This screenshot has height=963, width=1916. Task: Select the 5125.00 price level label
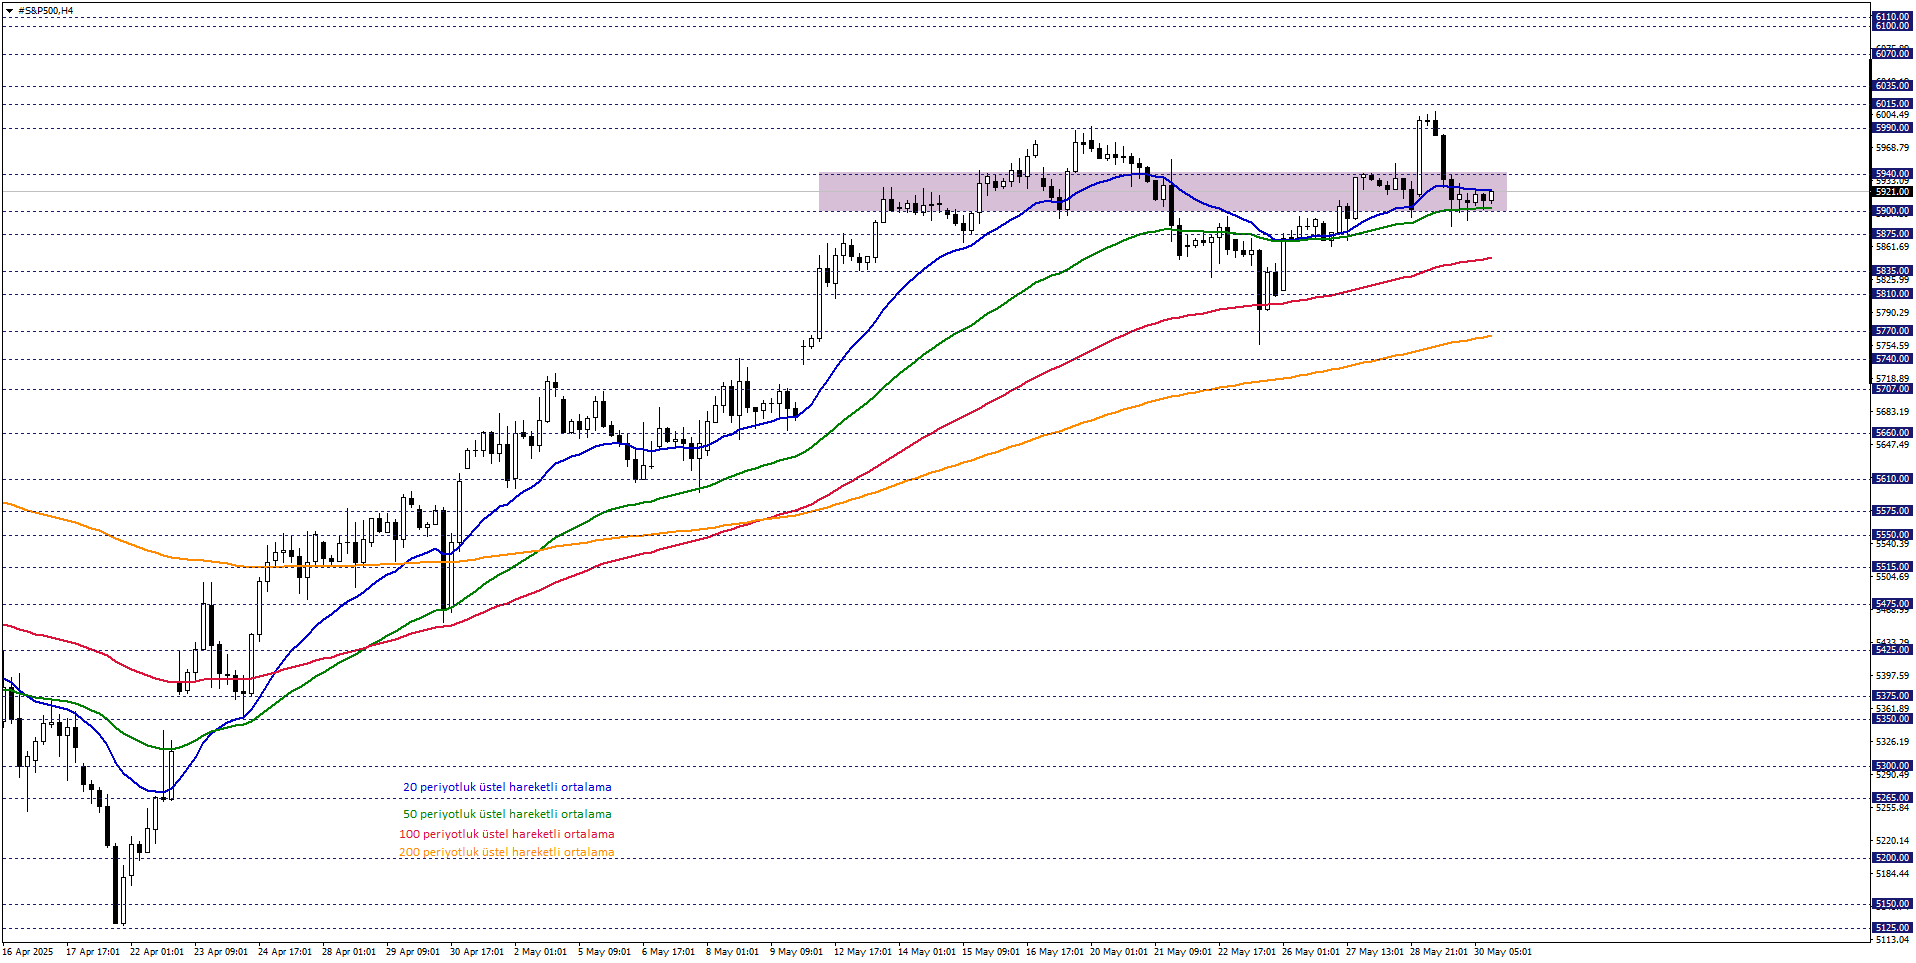[1892, 928]
